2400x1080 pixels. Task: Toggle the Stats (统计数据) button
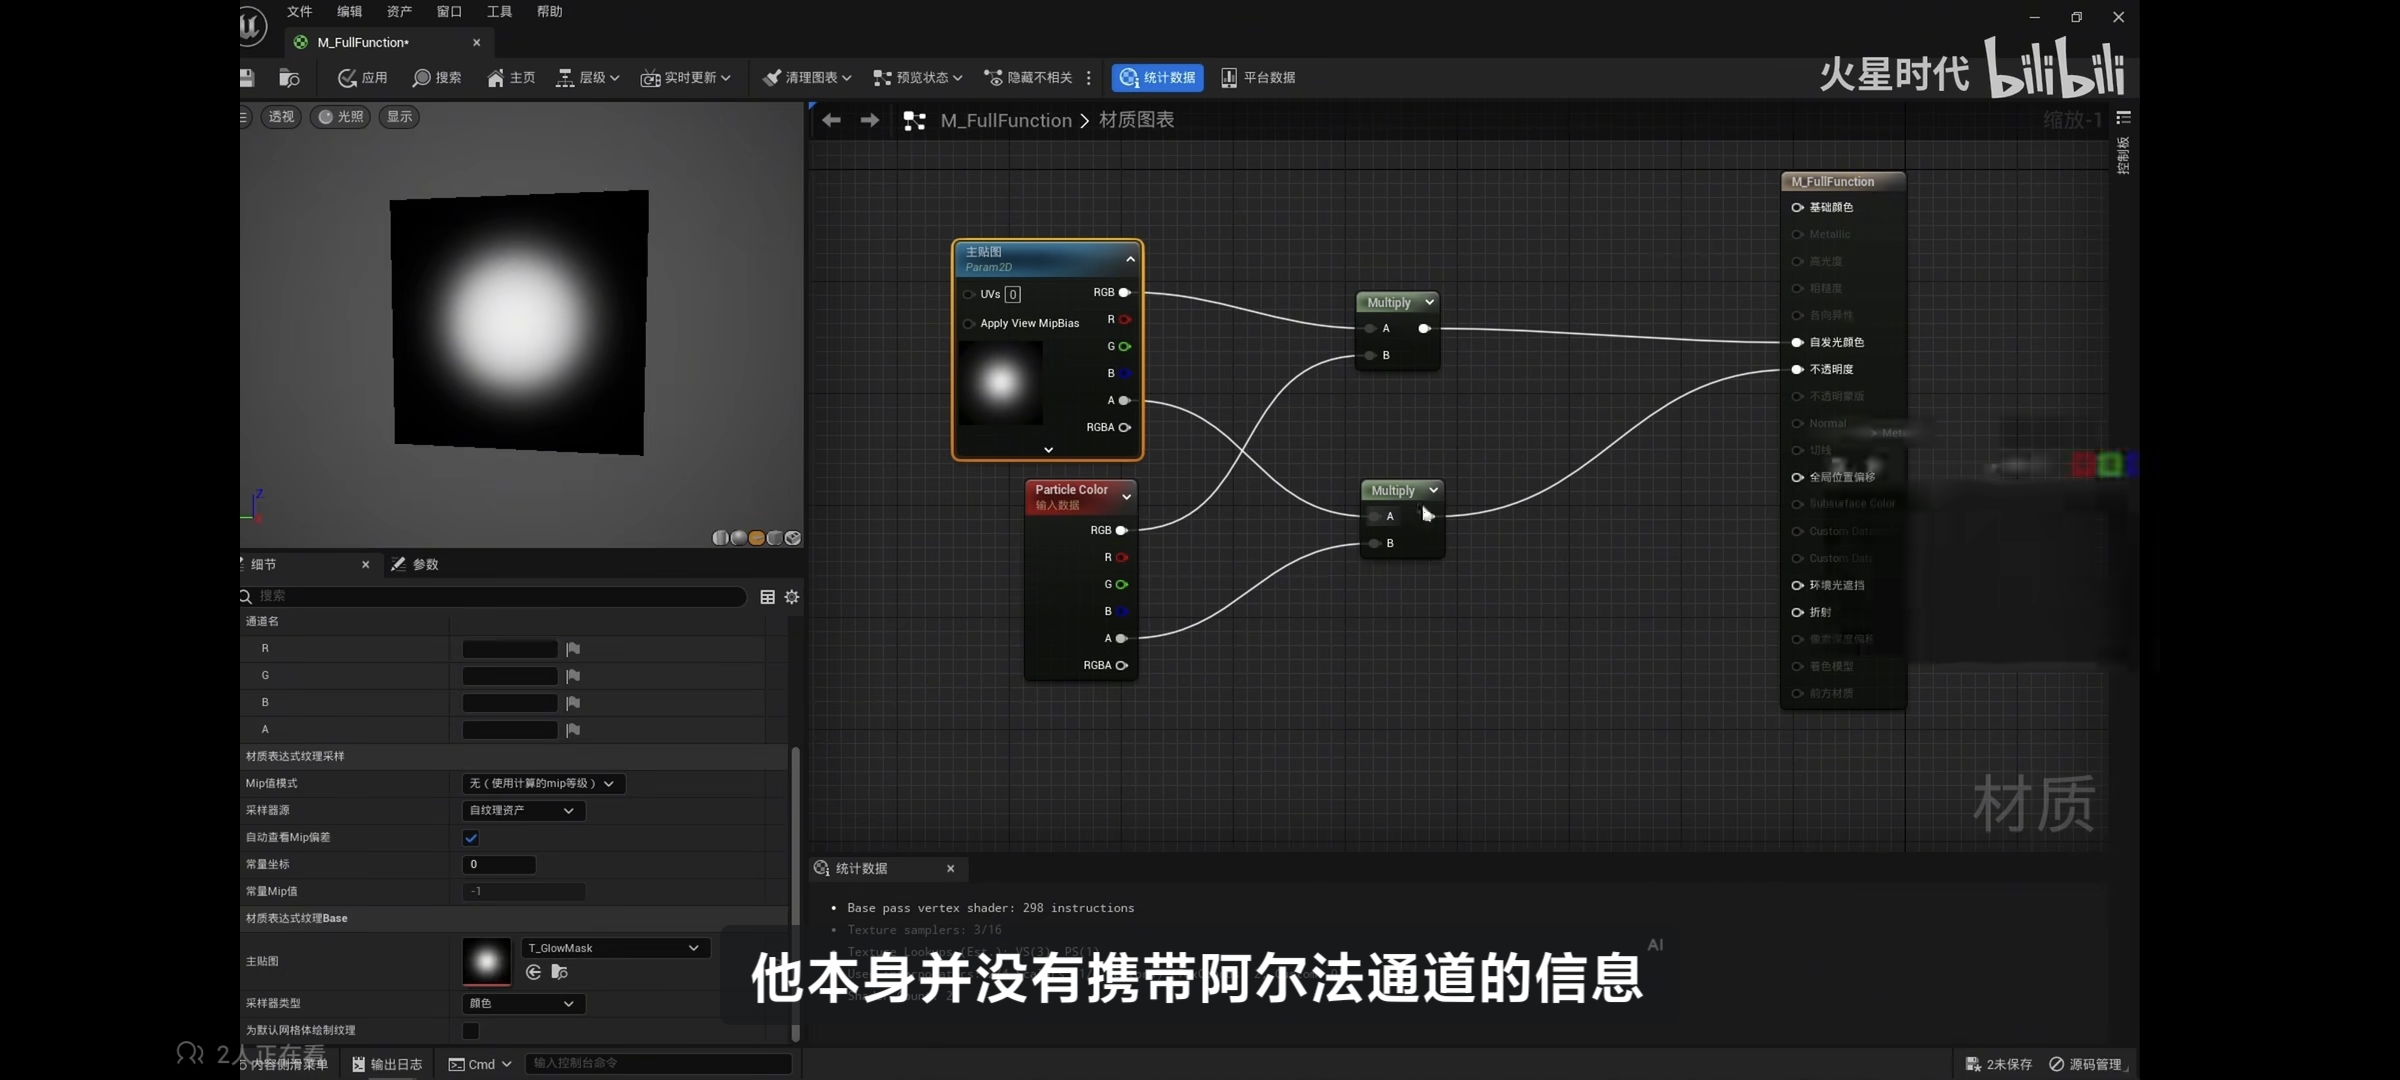click(x=1157, y=78)
